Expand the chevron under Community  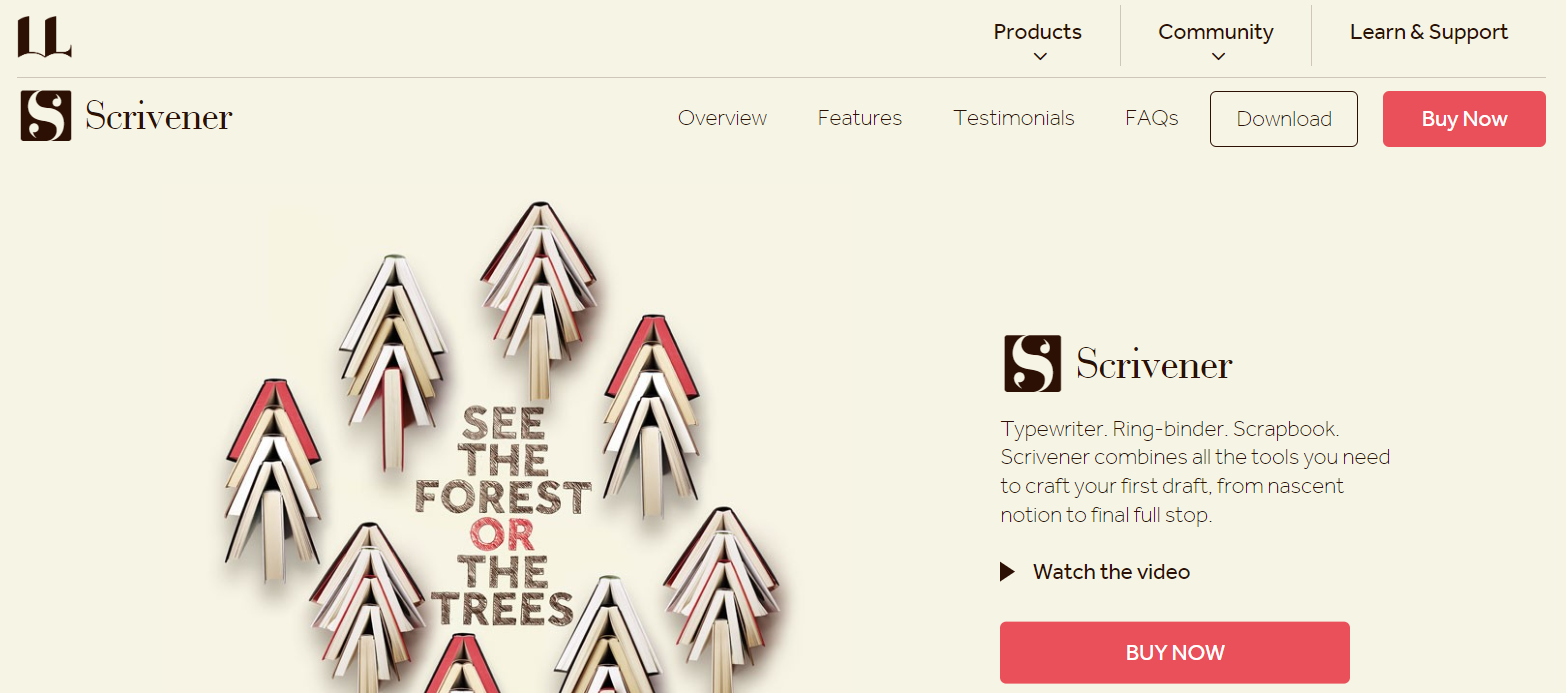[x=1218, y=57]
